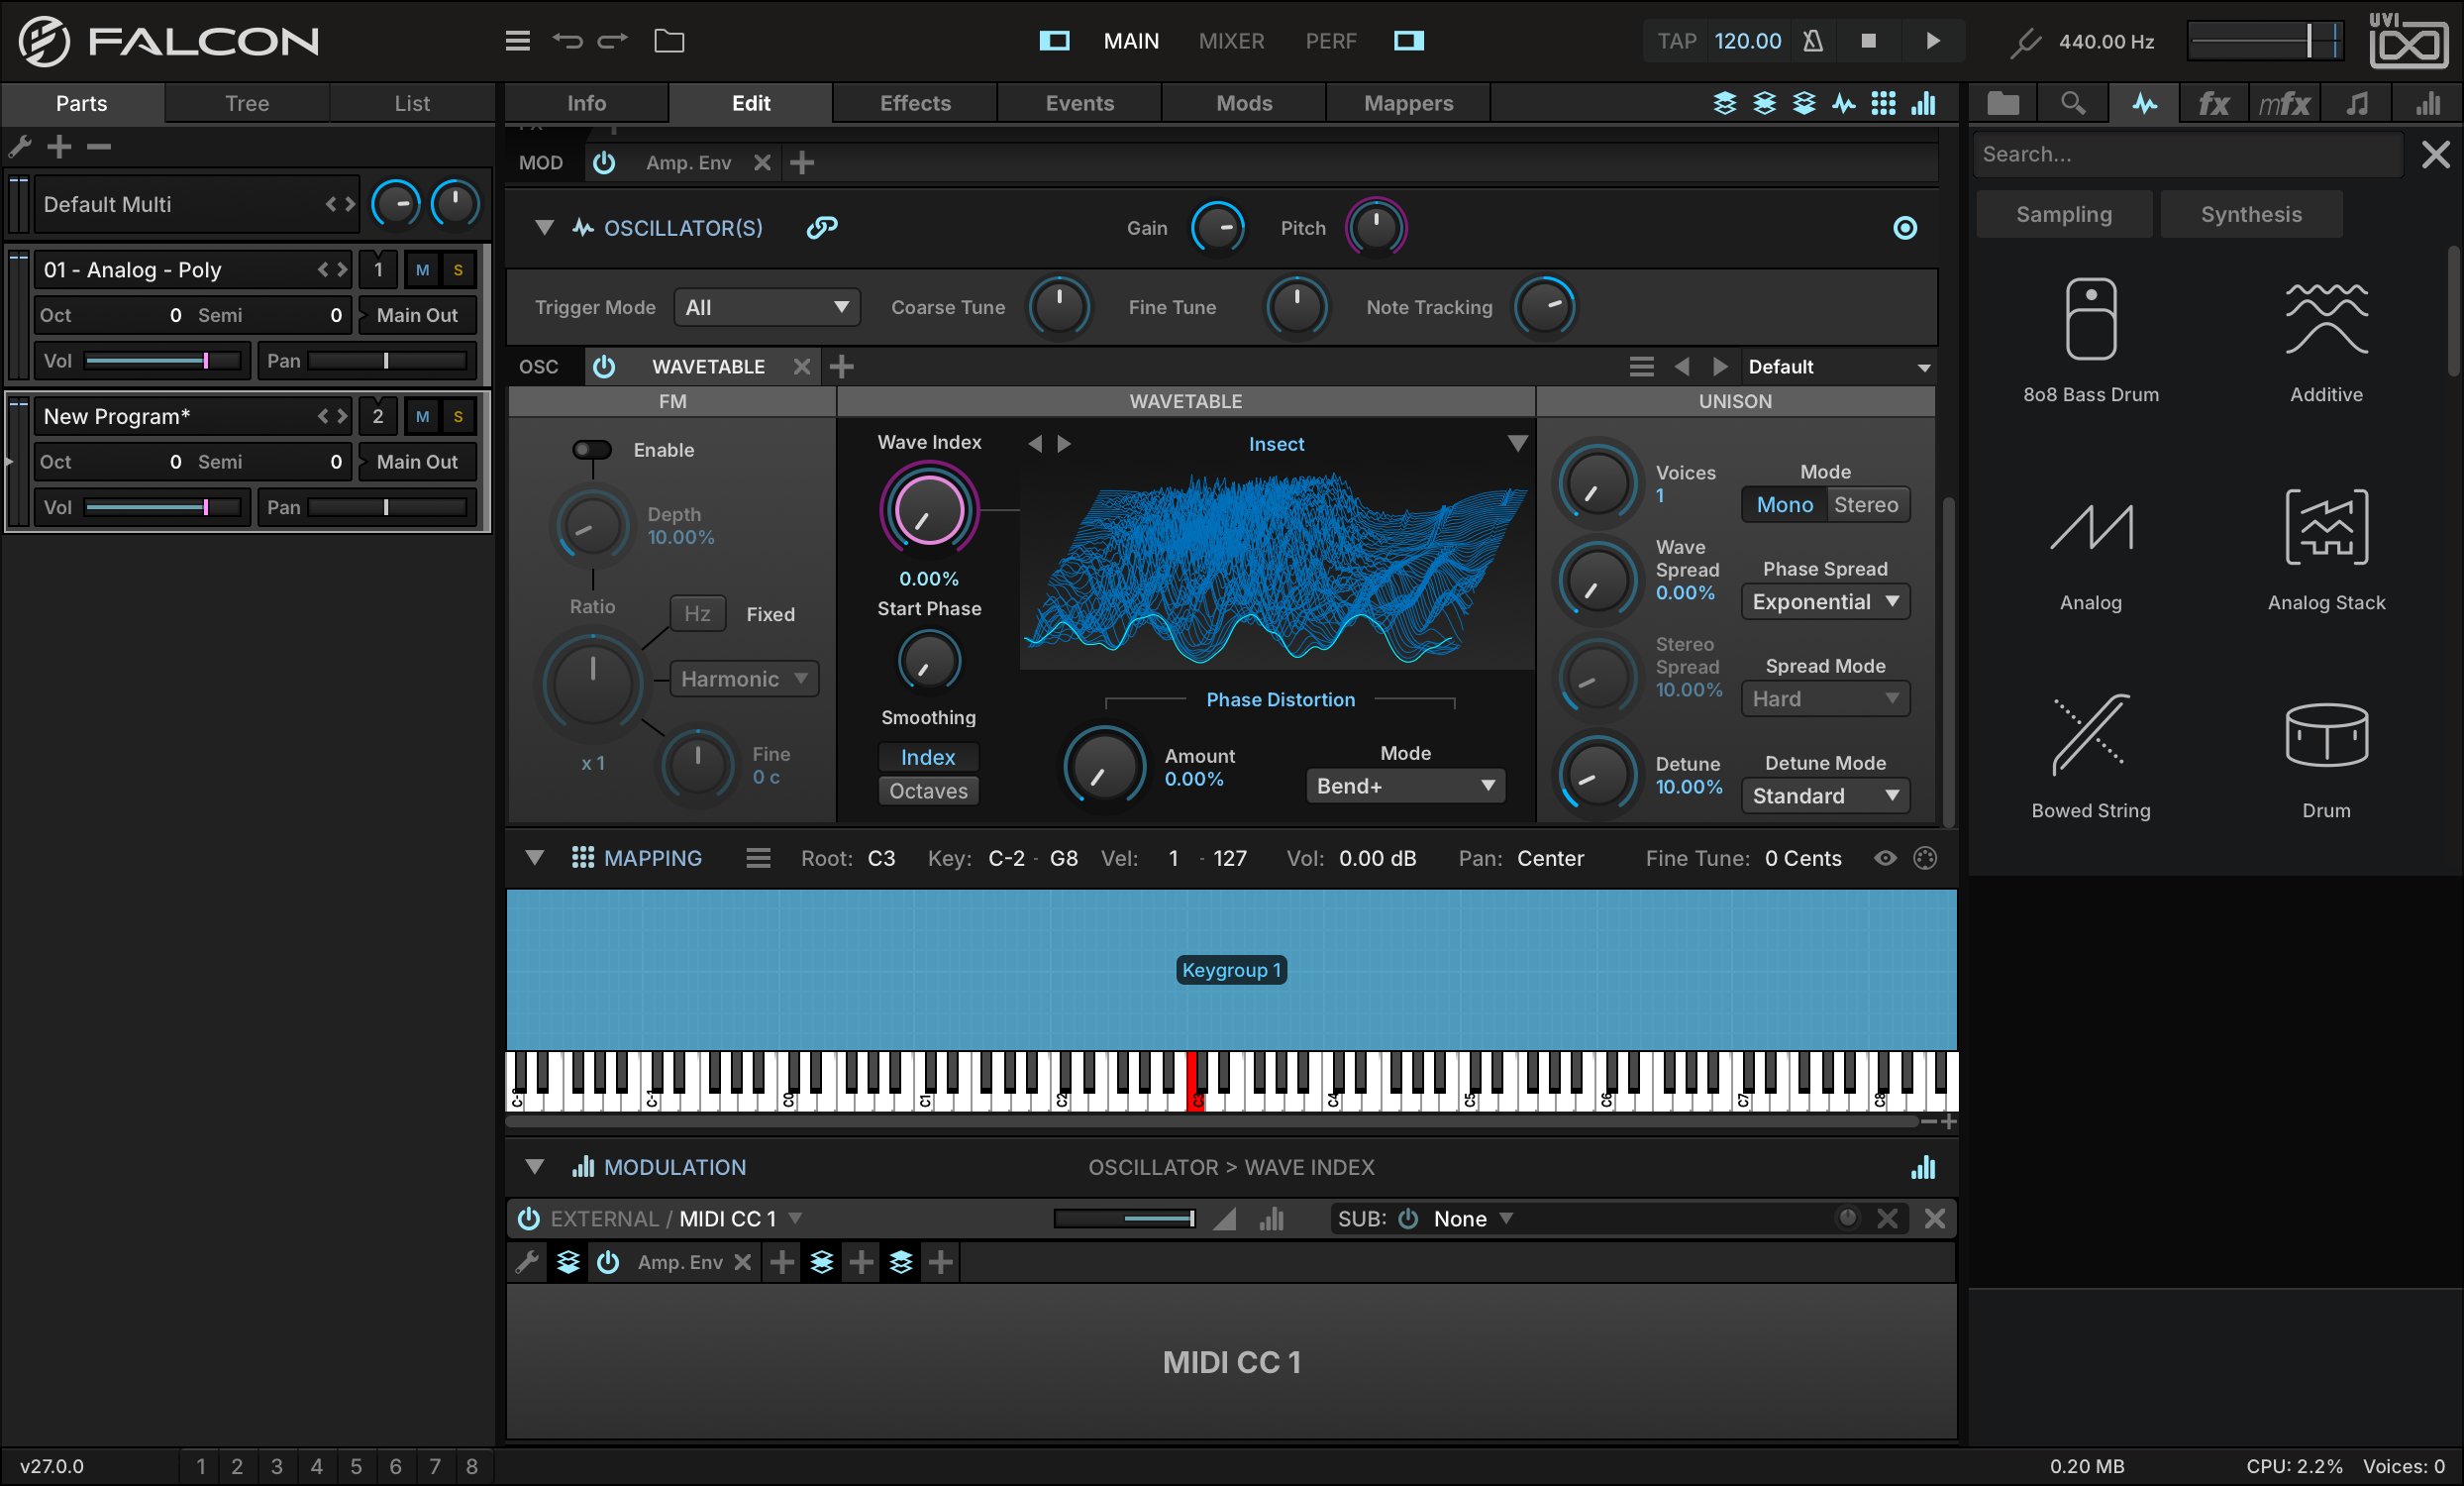
Task: Open the file browser folder icon
Action: [669, 41]
